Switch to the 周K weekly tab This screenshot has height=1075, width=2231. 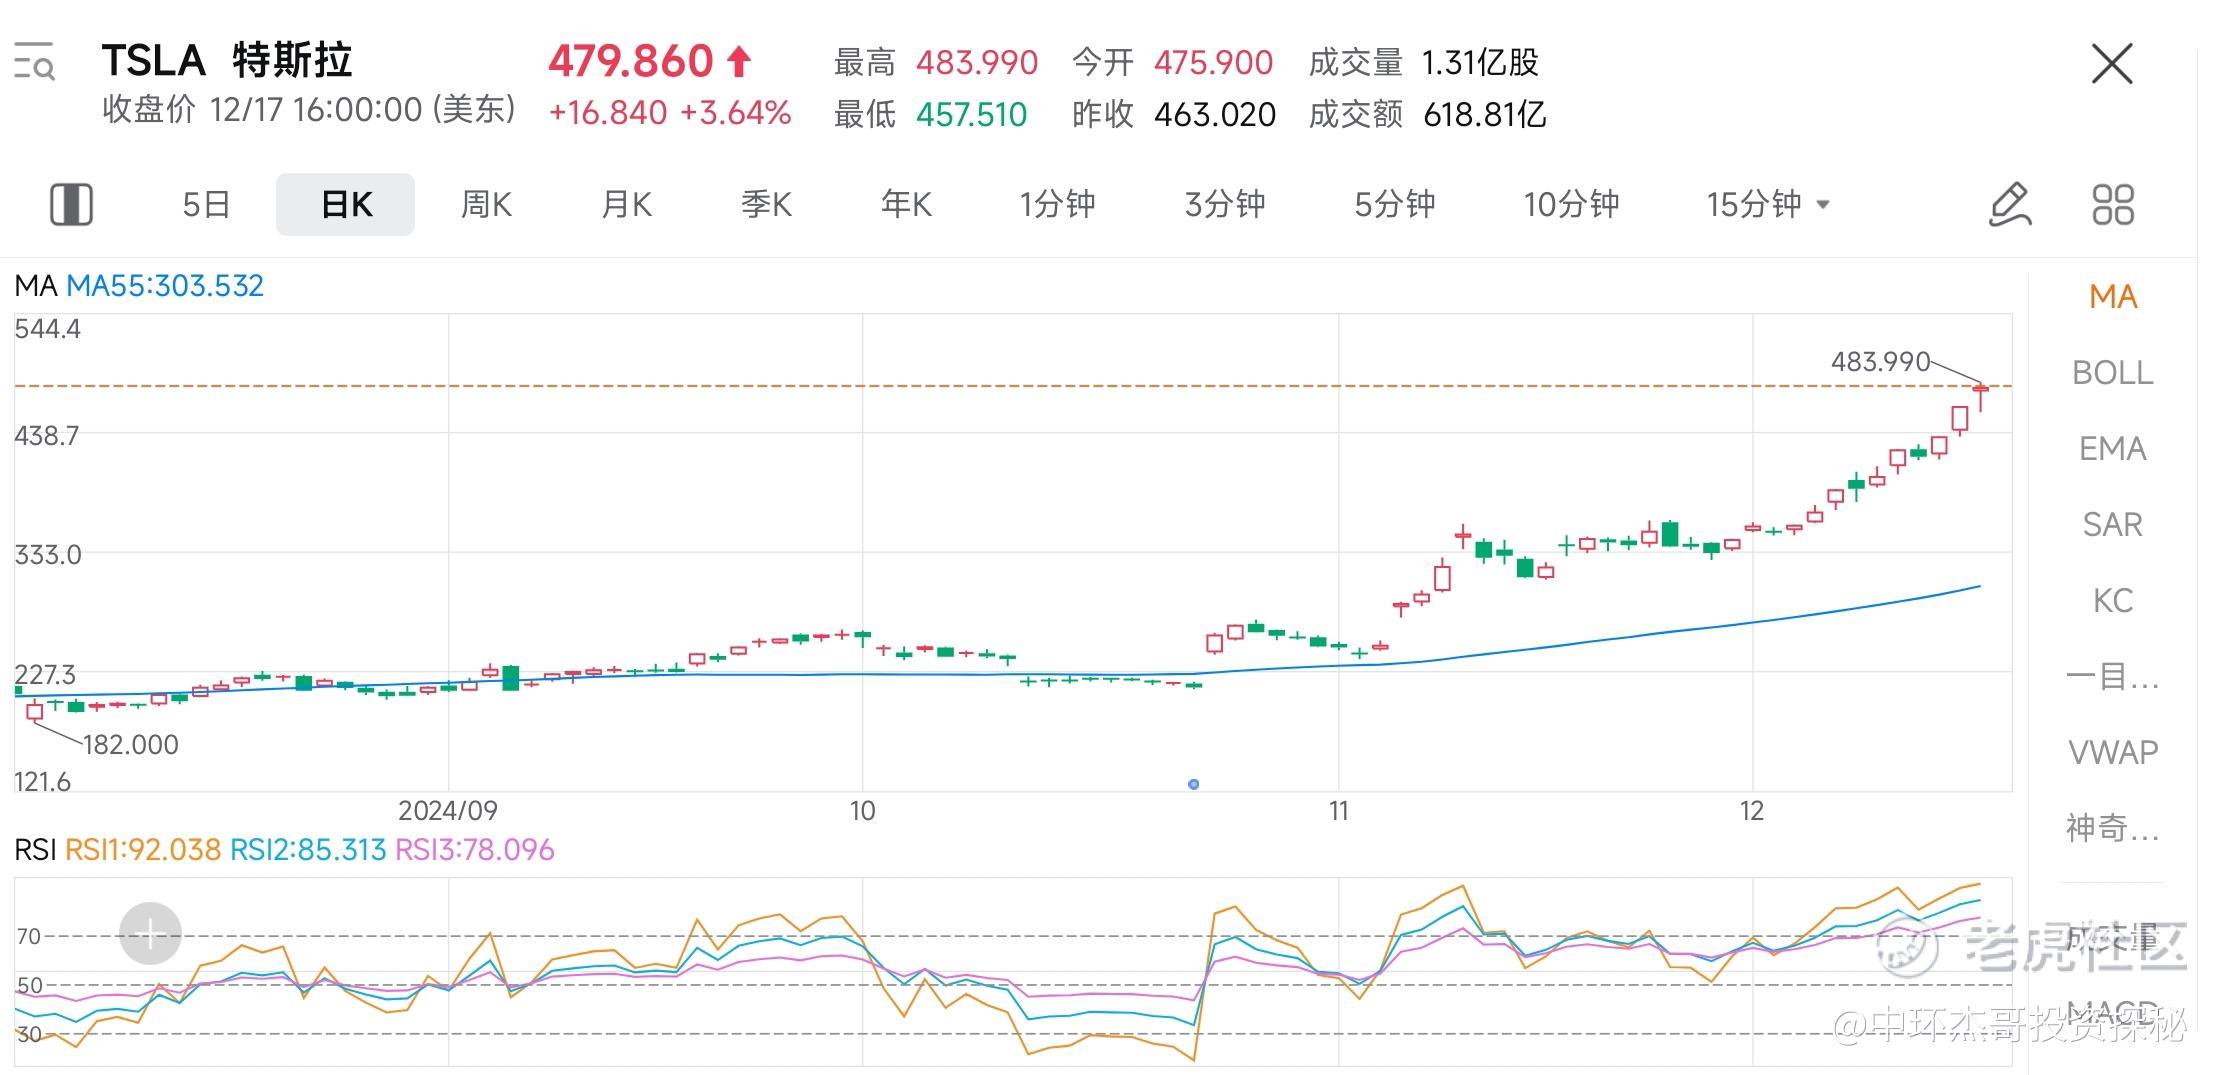pyautogui.click(x=486, y=204)
